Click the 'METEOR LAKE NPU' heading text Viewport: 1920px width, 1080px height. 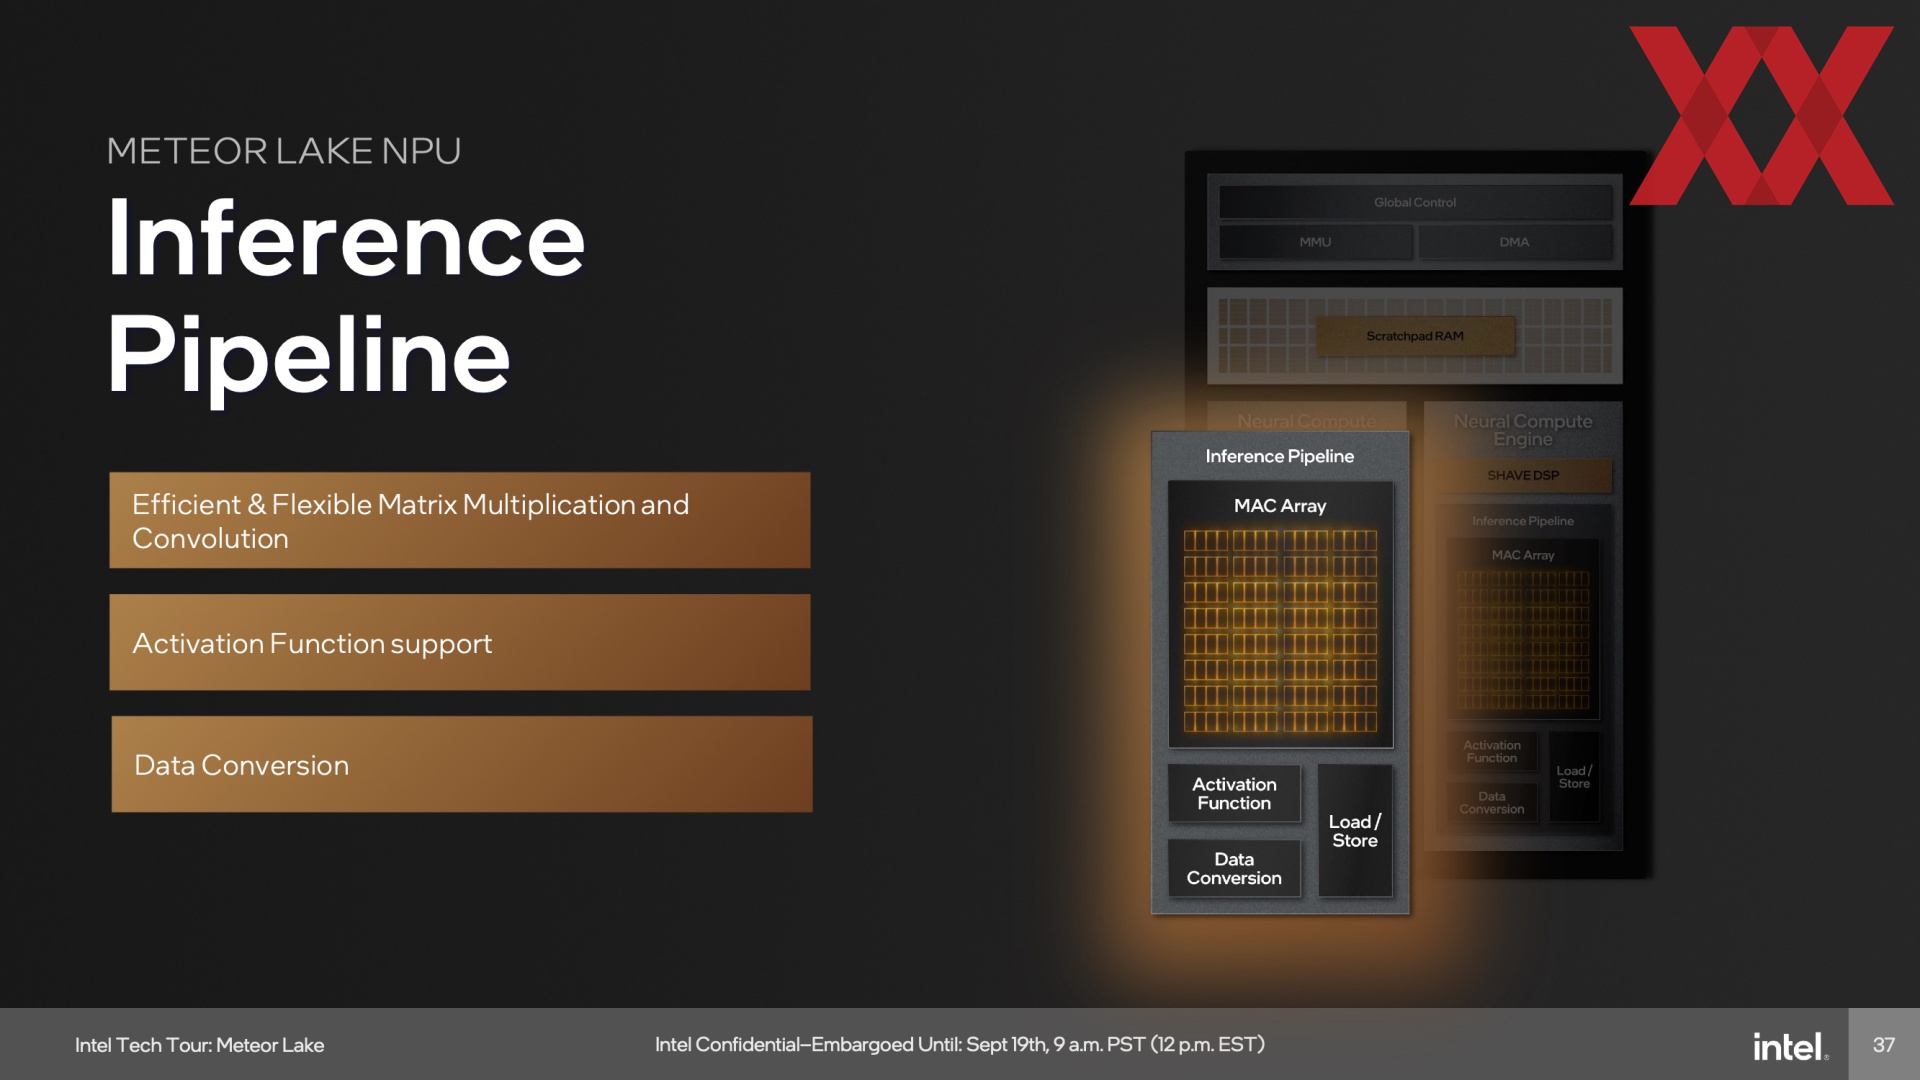284,151
